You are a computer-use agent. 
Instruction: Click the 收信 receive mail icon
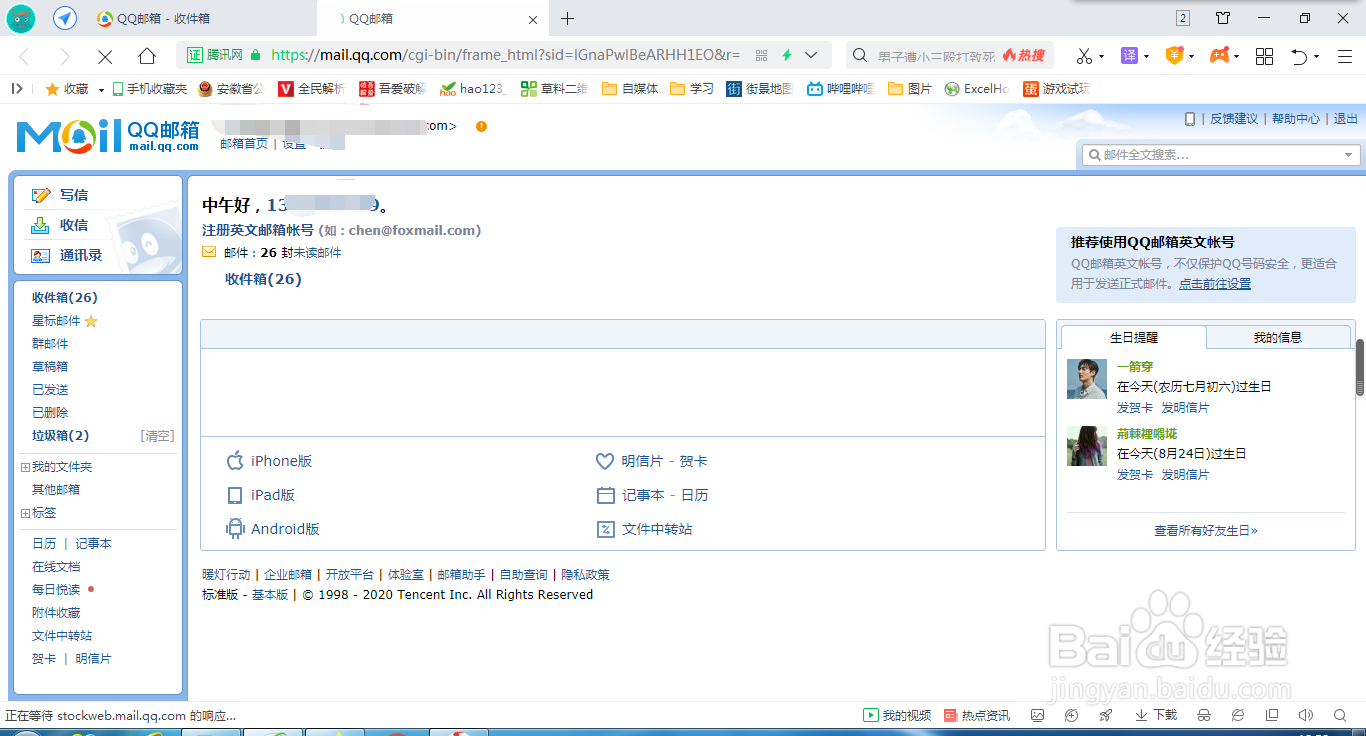[40, 225]
